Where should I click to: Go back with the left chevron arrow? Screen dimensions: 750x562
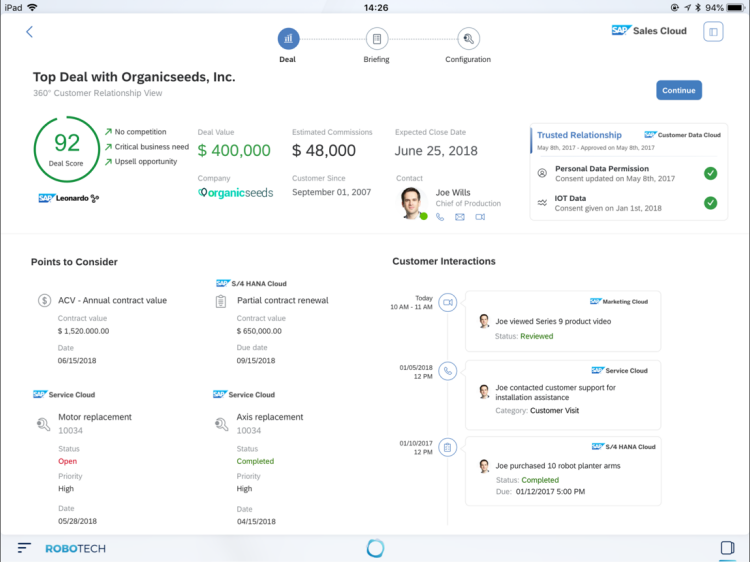(x=29, y=32)
